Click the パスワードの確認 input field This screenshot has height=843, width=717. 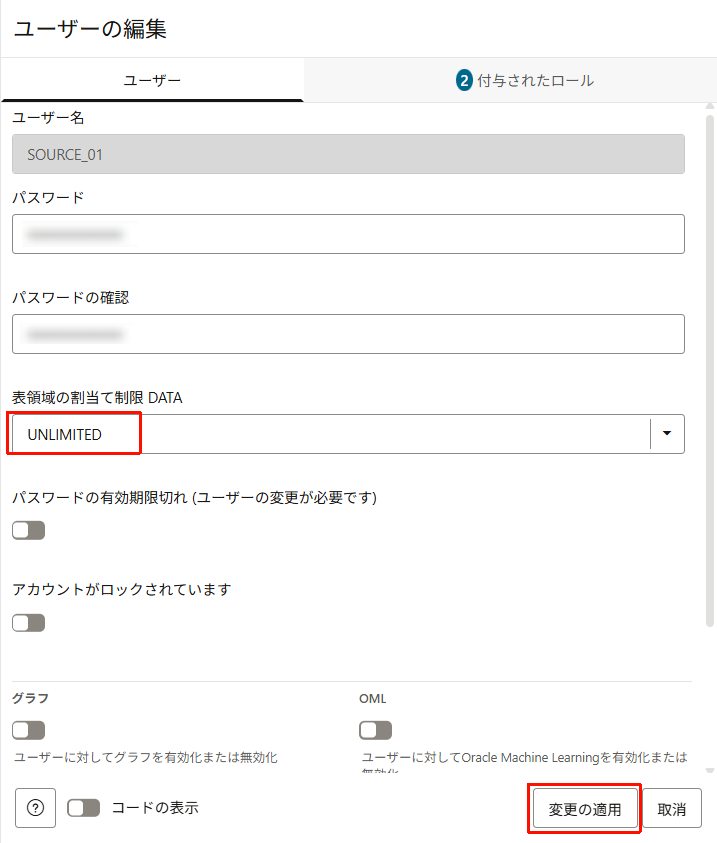(348, 334)
